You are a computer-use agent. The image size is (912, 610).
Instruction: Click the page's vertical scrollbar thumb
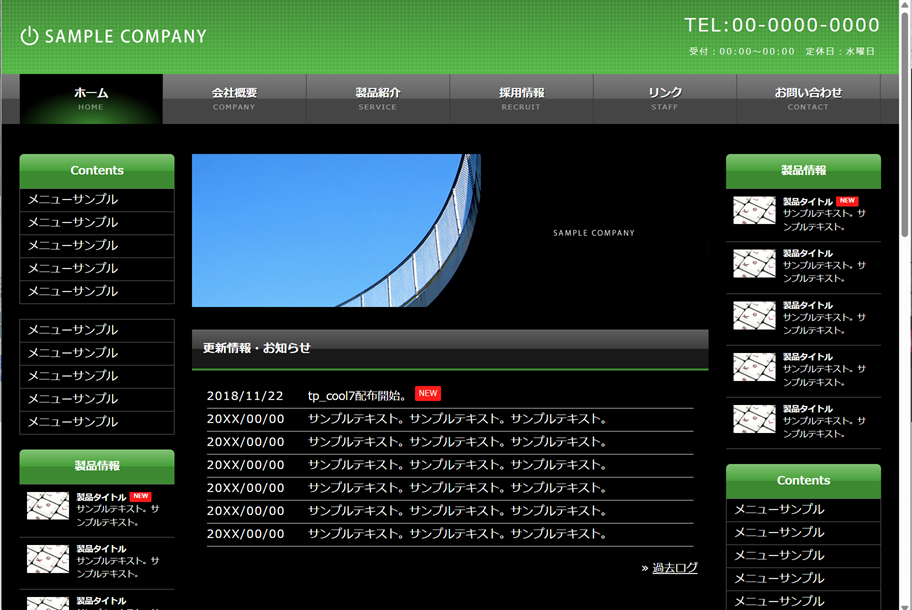point(904,122)
